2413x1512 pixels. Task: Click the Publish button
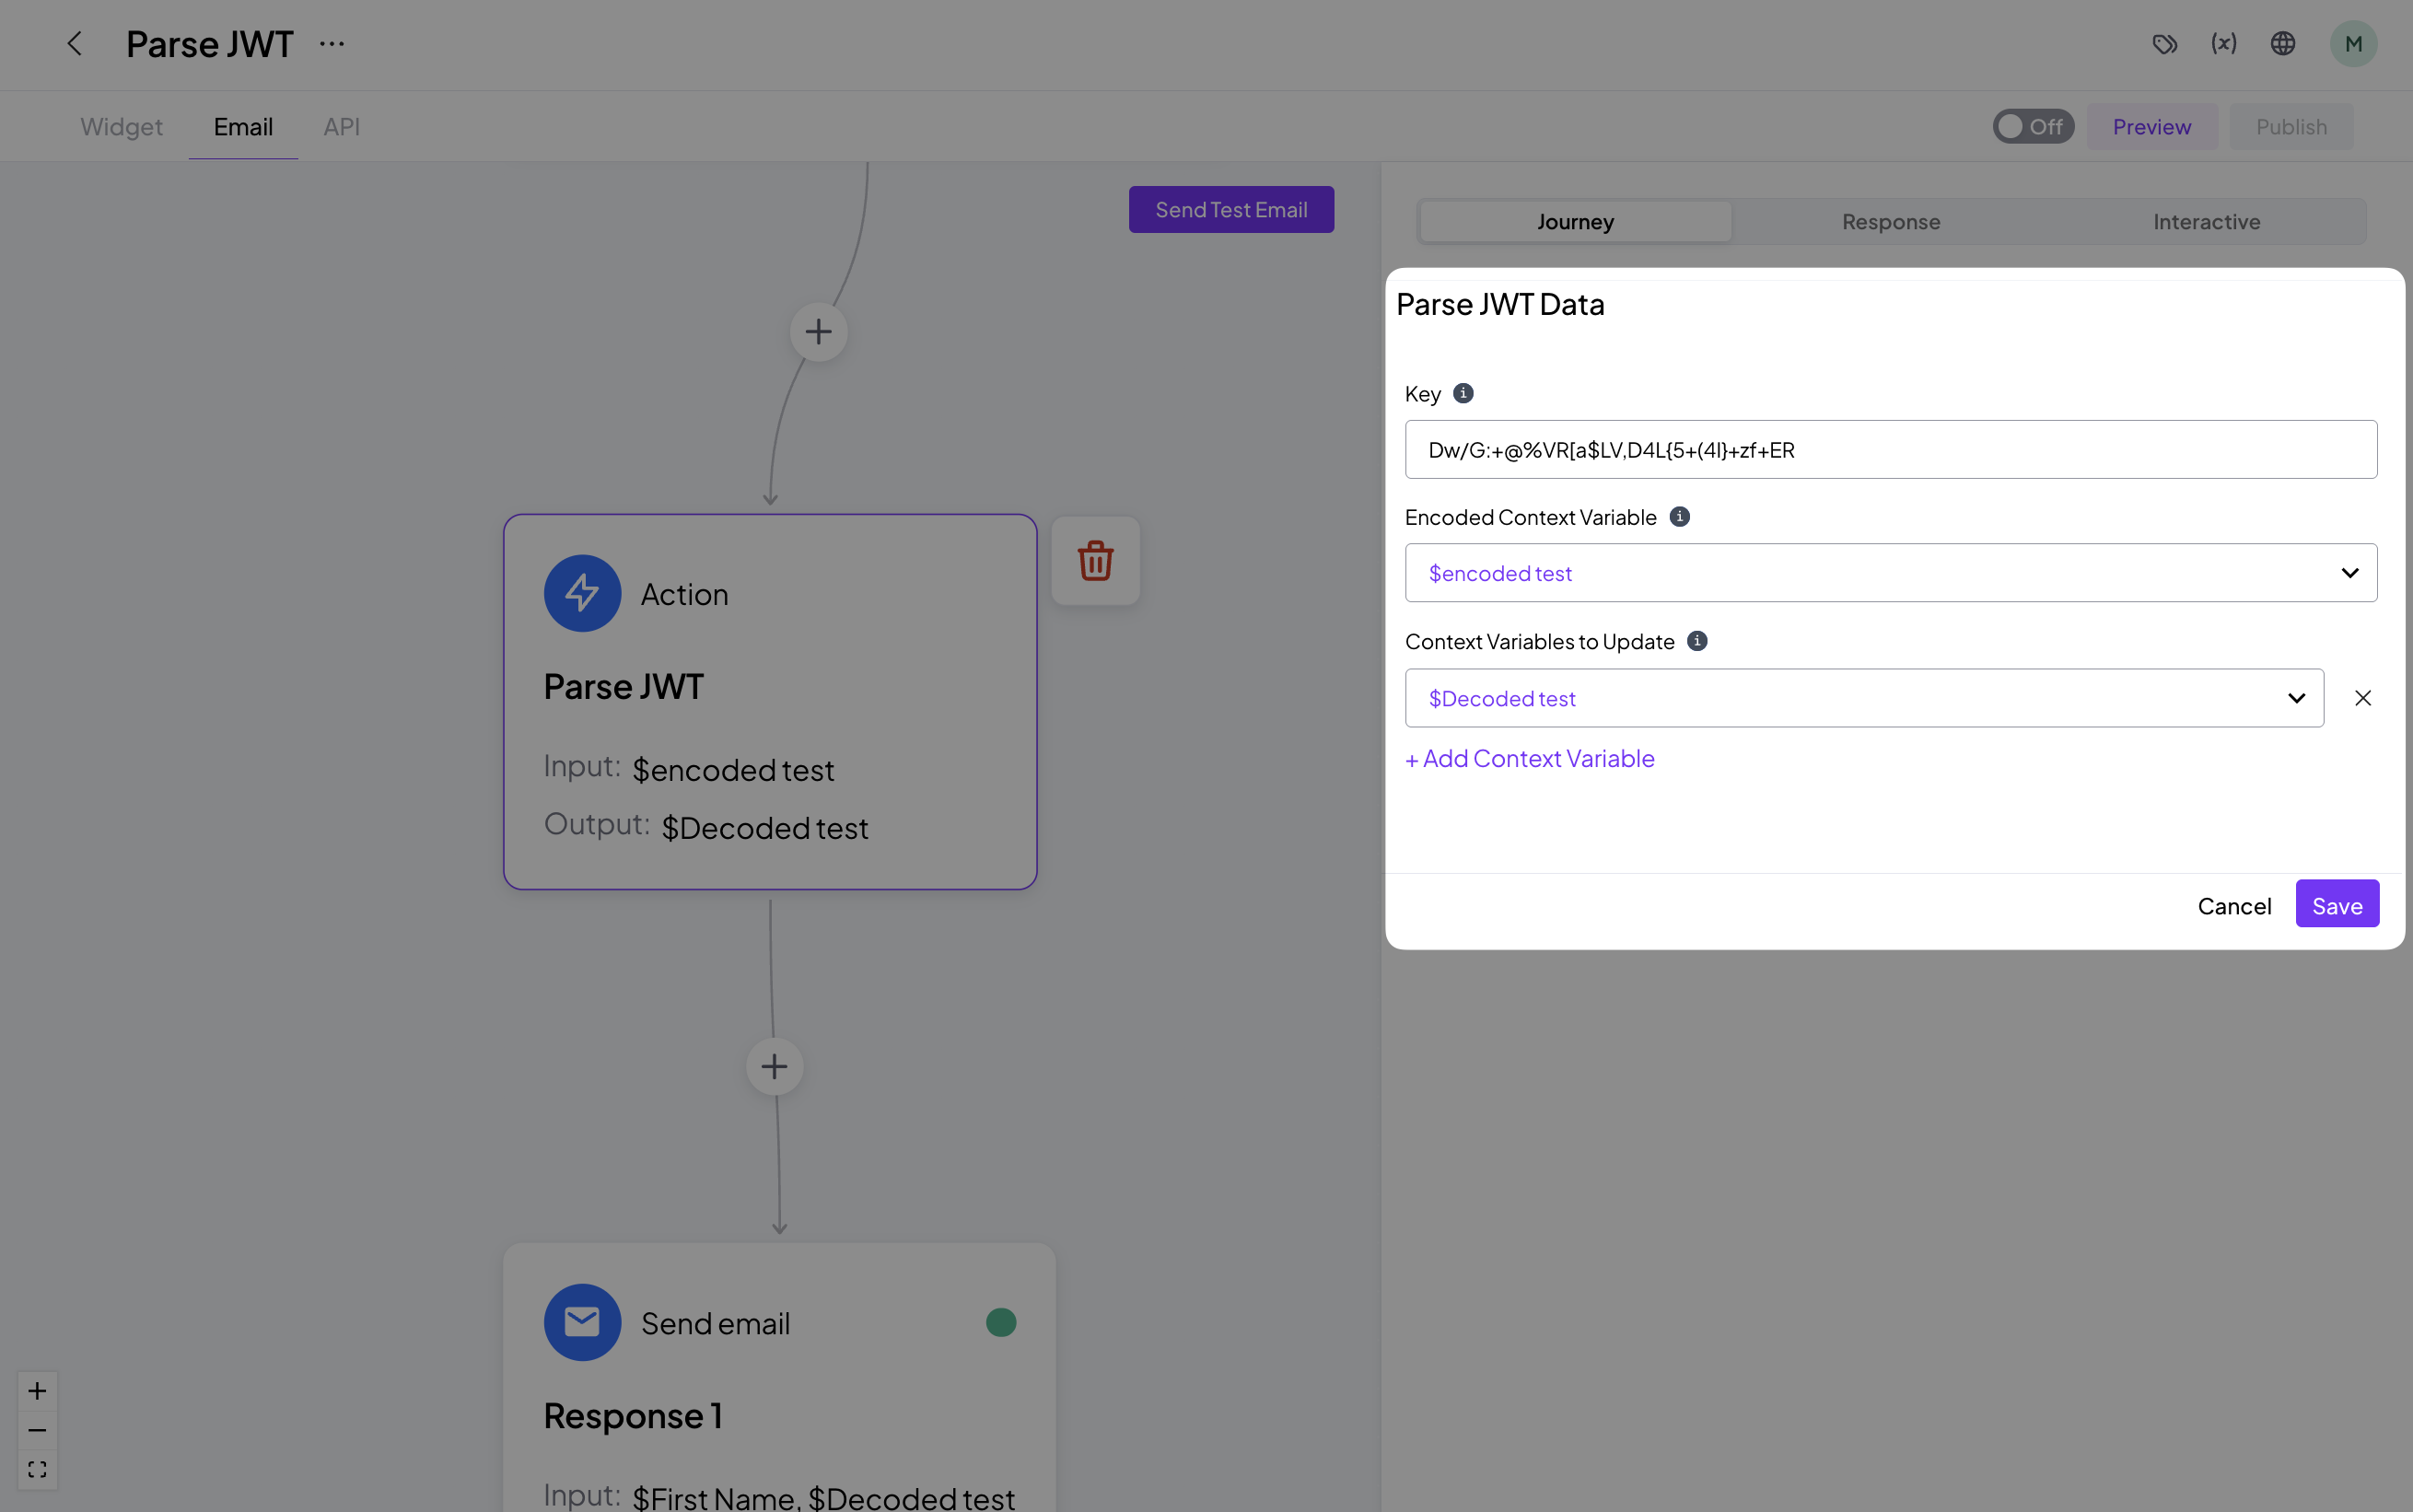[x=2291, y=127]
